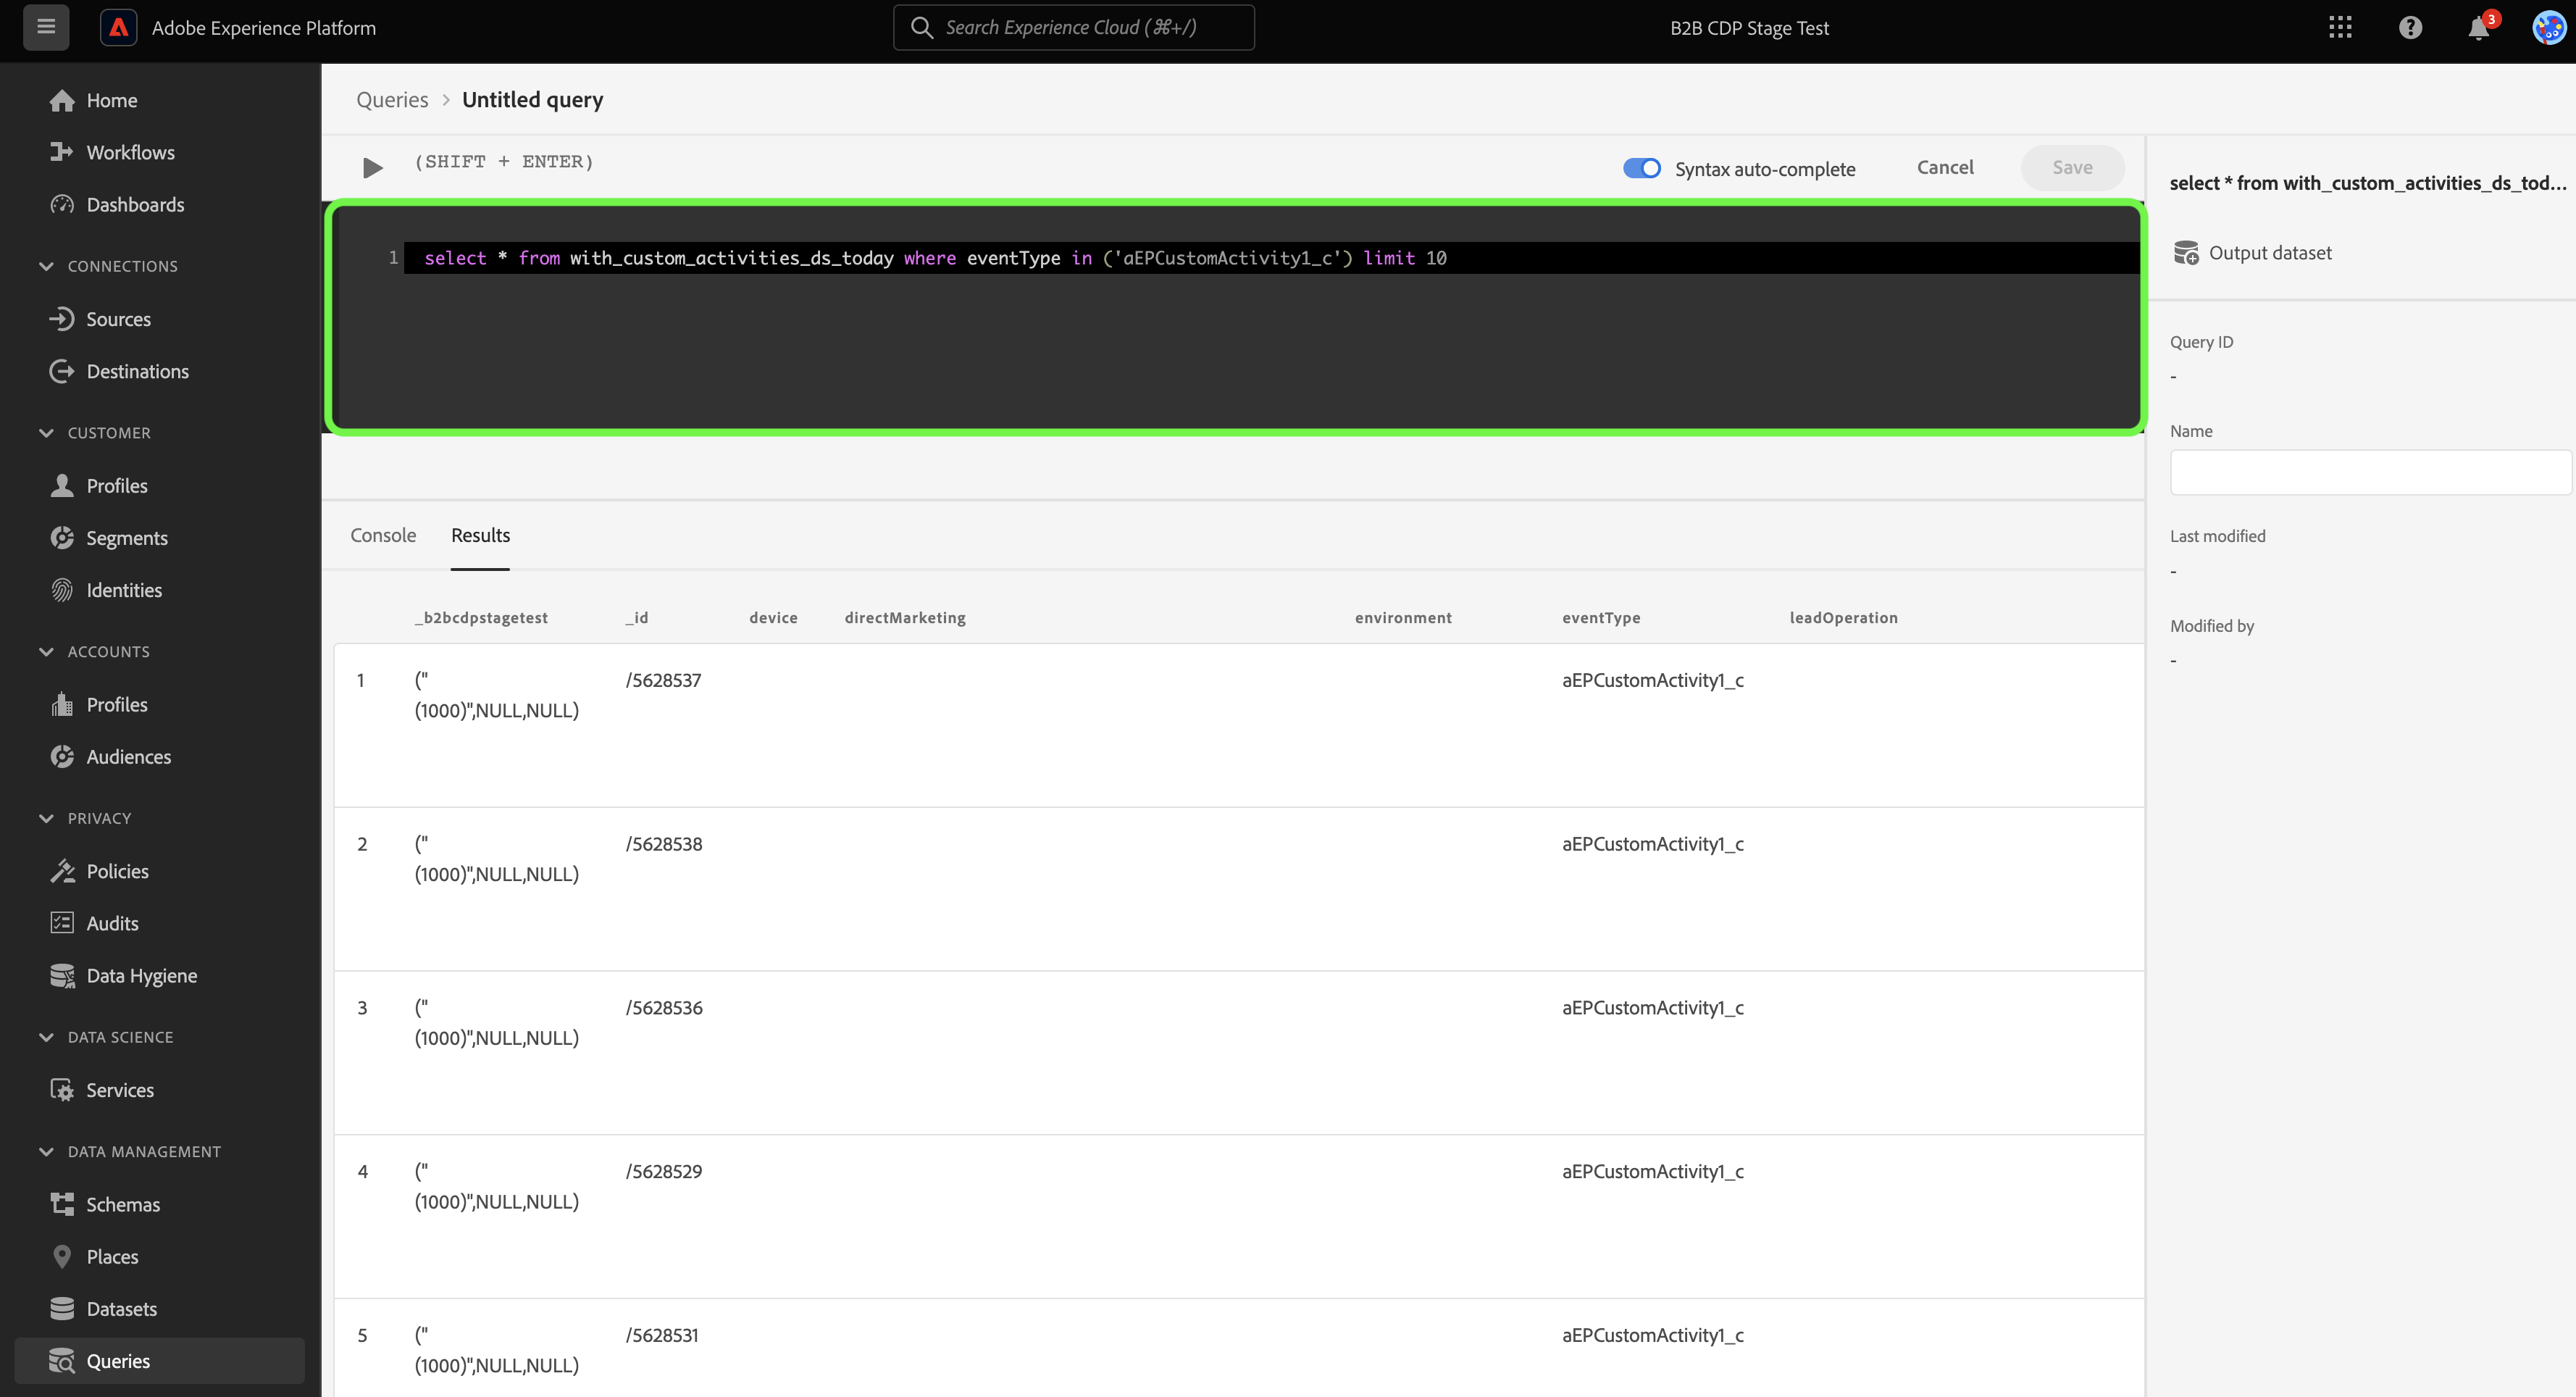Viewport: 2576px width, 1397px height.
Task: Run the query with the play icon
Action: pyautogui.click(x=372, y=168)
